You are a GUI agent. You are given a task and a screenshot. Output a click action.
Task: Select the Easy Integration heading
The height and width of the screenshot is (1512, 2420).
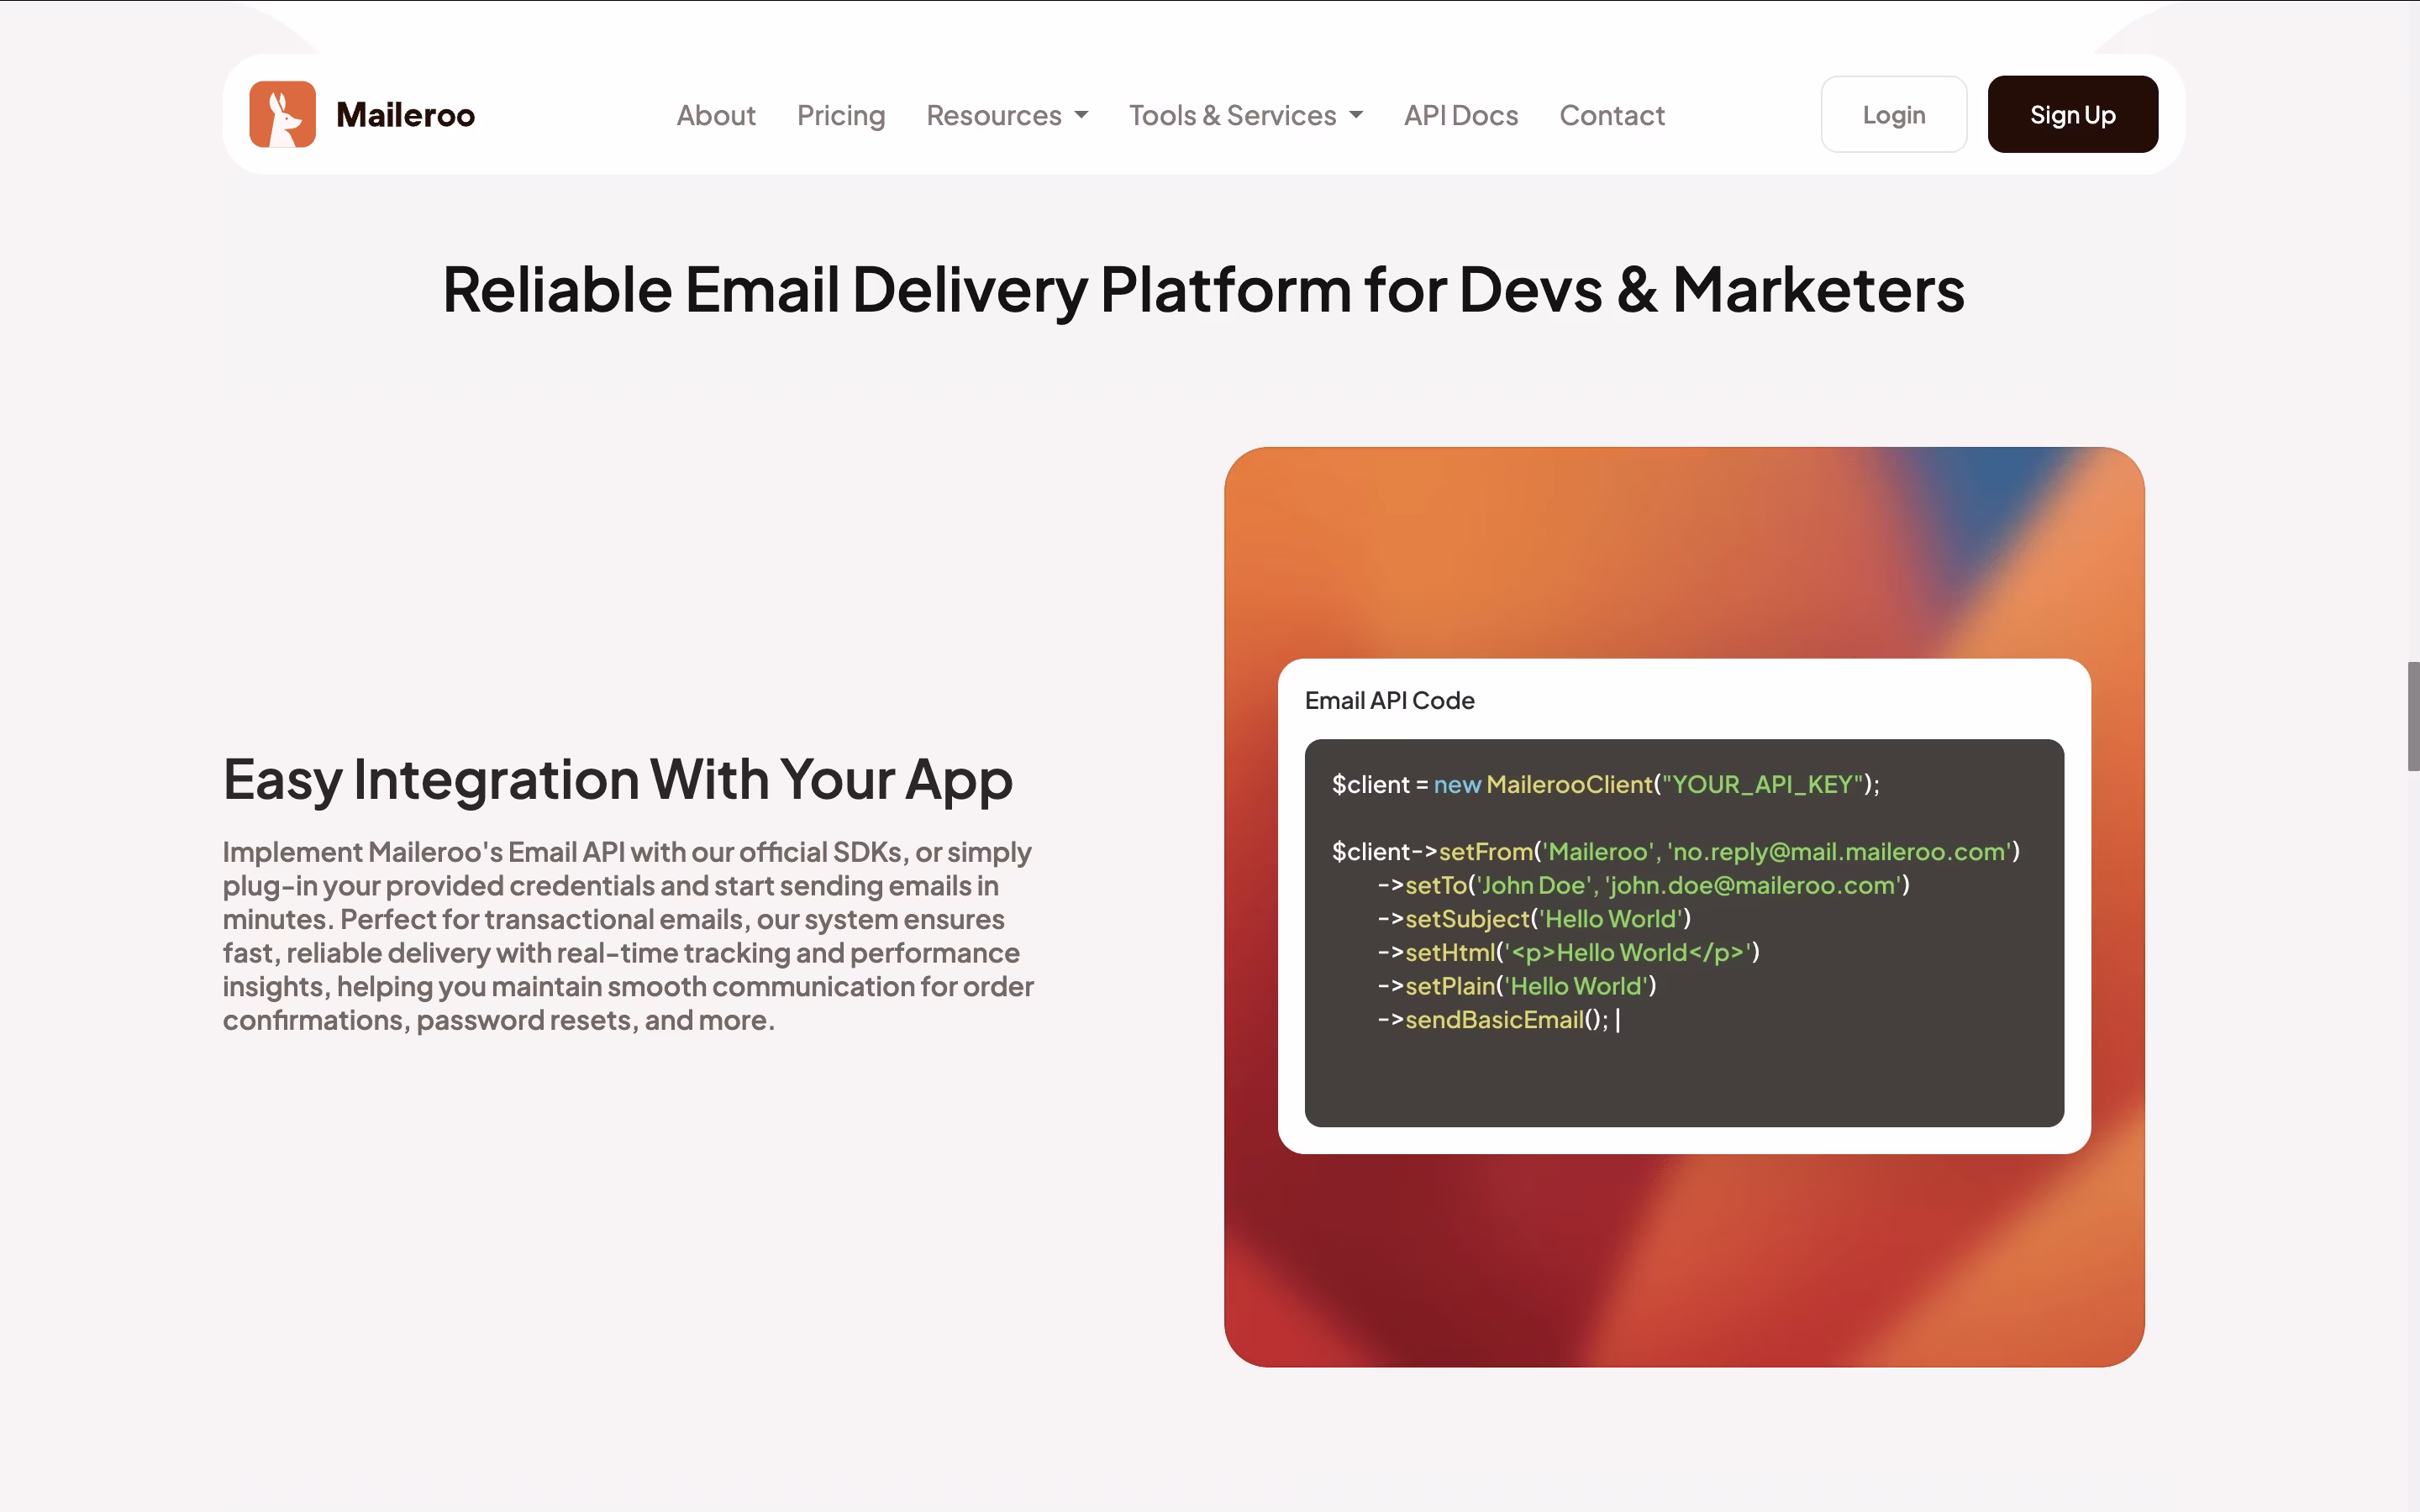pyautogui.click(x=617, y=780)
